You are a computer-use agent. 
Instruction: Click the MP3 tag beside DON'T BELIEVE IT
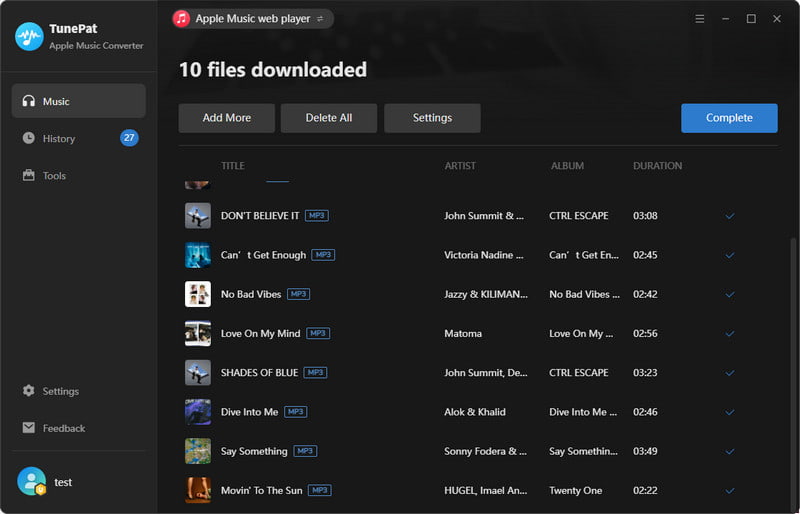tap(317, 215)
